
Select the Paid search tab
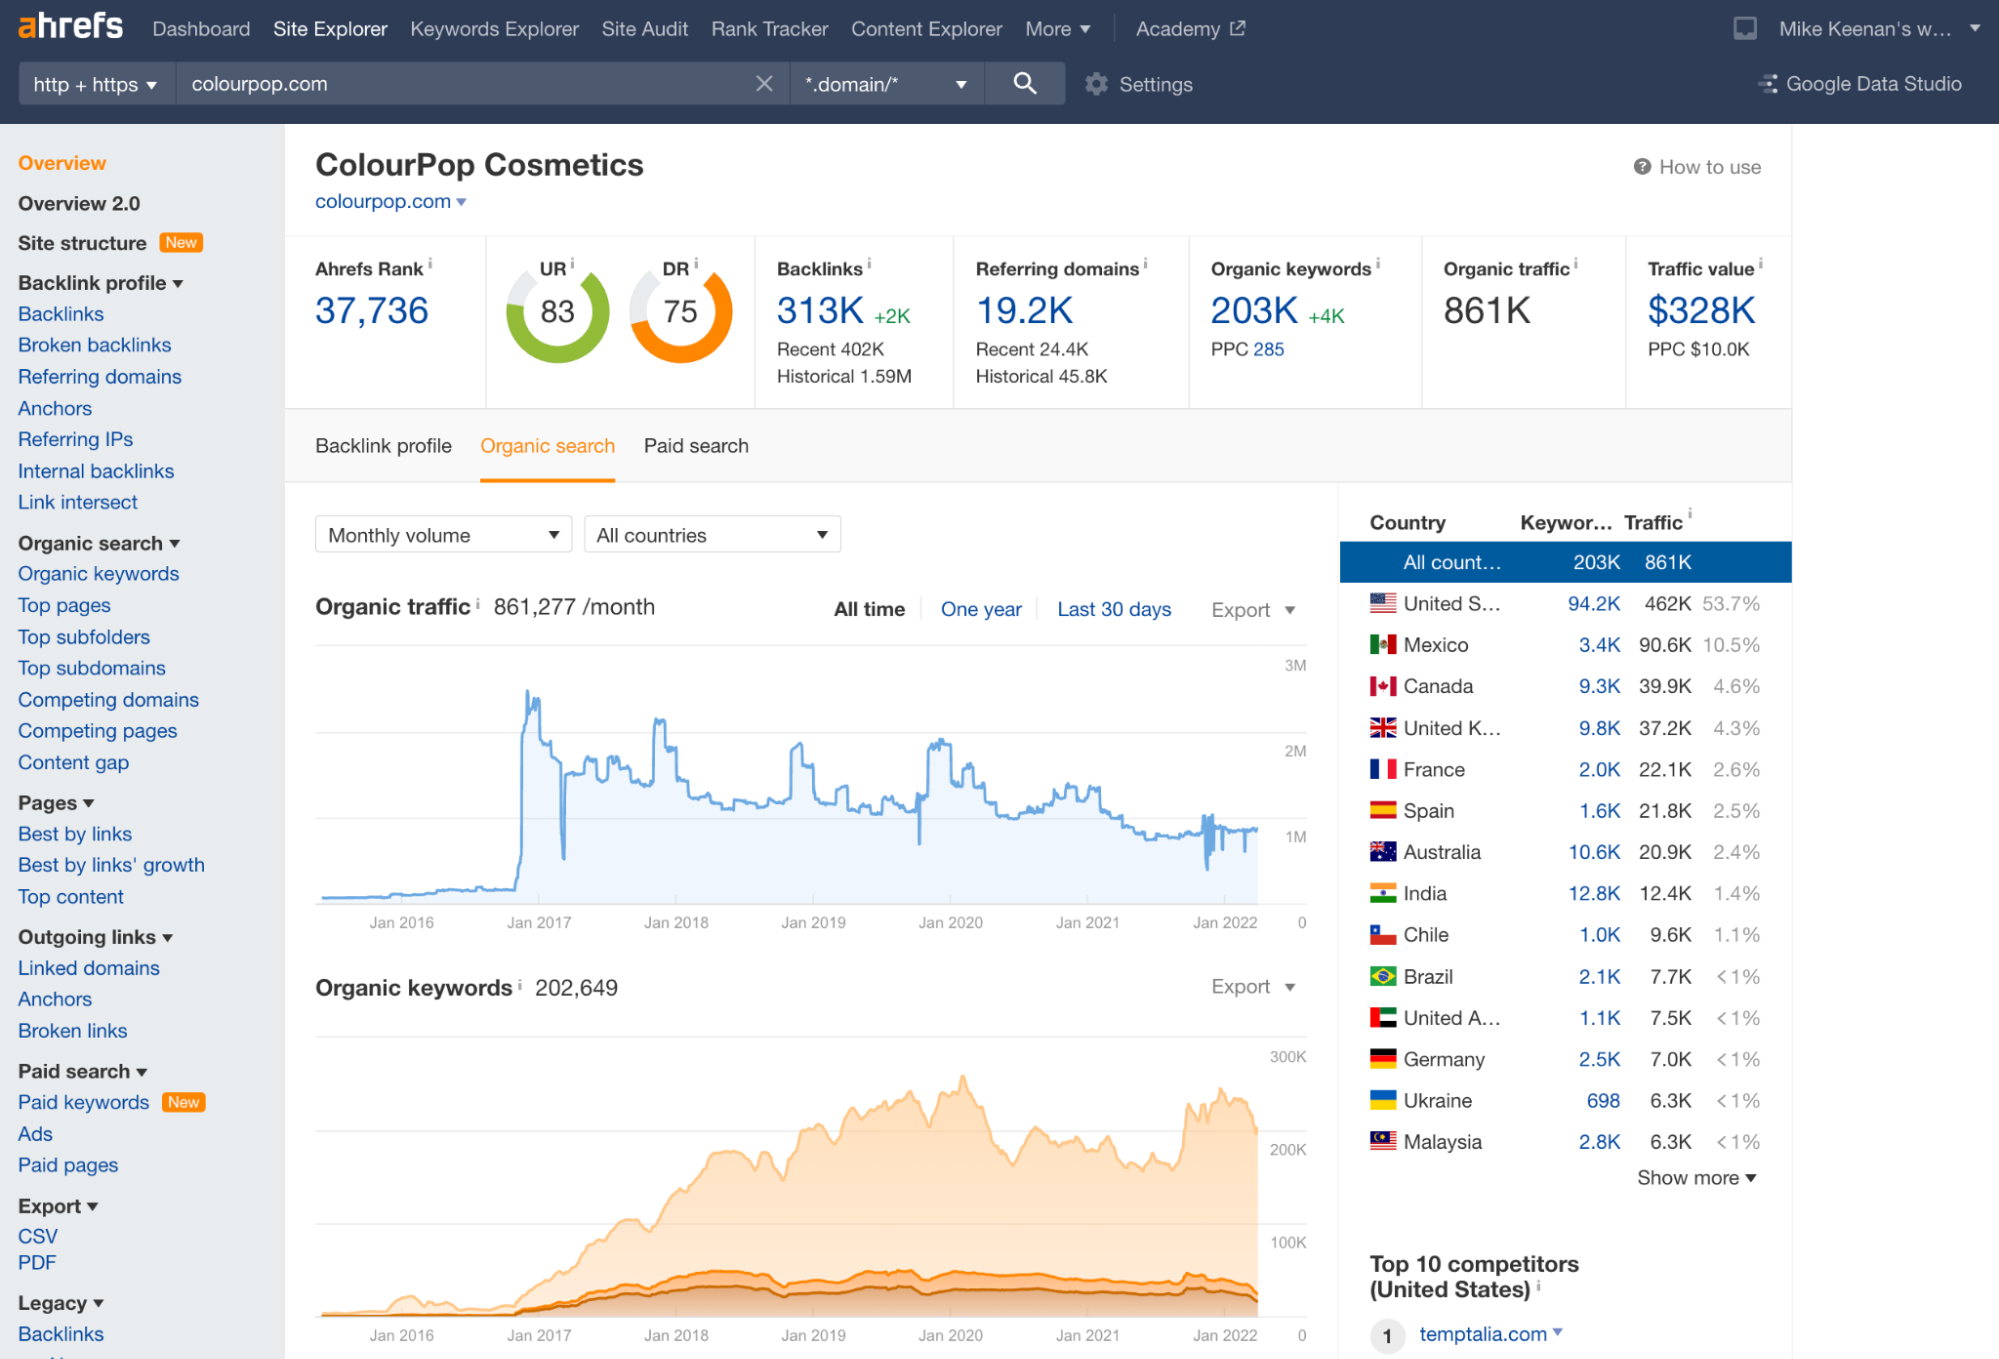pyautogui.click(x=696, y=446)
